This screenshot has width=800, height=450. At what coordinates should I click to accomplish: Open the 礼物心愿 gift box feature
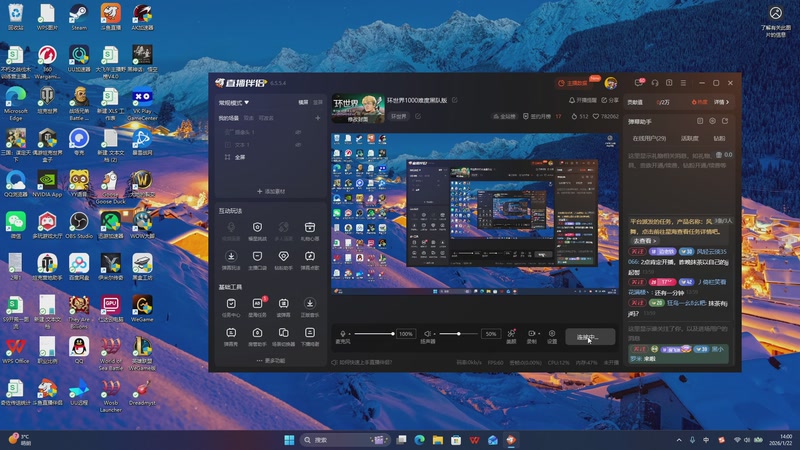(310, 231)
